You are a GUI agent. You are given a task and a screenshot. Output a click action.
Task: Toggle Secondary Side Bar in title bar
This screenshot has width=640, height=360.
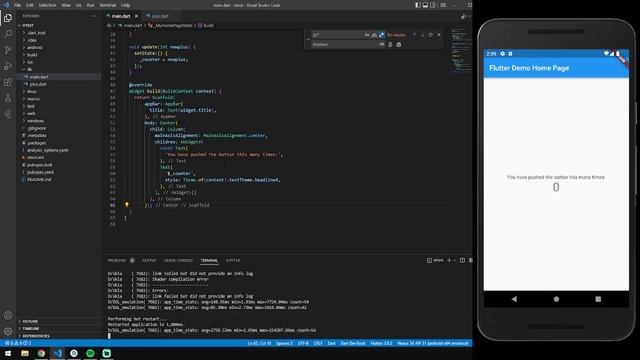[433, 5]
